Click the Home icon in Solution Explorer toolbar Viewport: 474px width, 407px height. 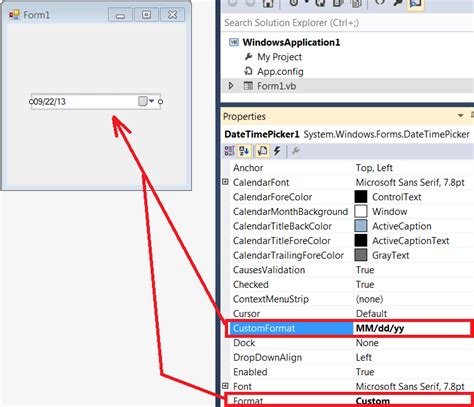click(x=268, y=3)
